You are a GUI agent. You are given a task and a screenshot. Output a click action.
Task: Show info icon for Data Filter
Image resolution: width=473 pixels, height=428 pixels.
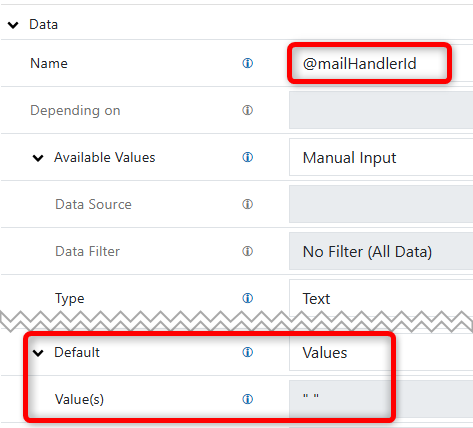pyautogui.click(x=247, y=251)
